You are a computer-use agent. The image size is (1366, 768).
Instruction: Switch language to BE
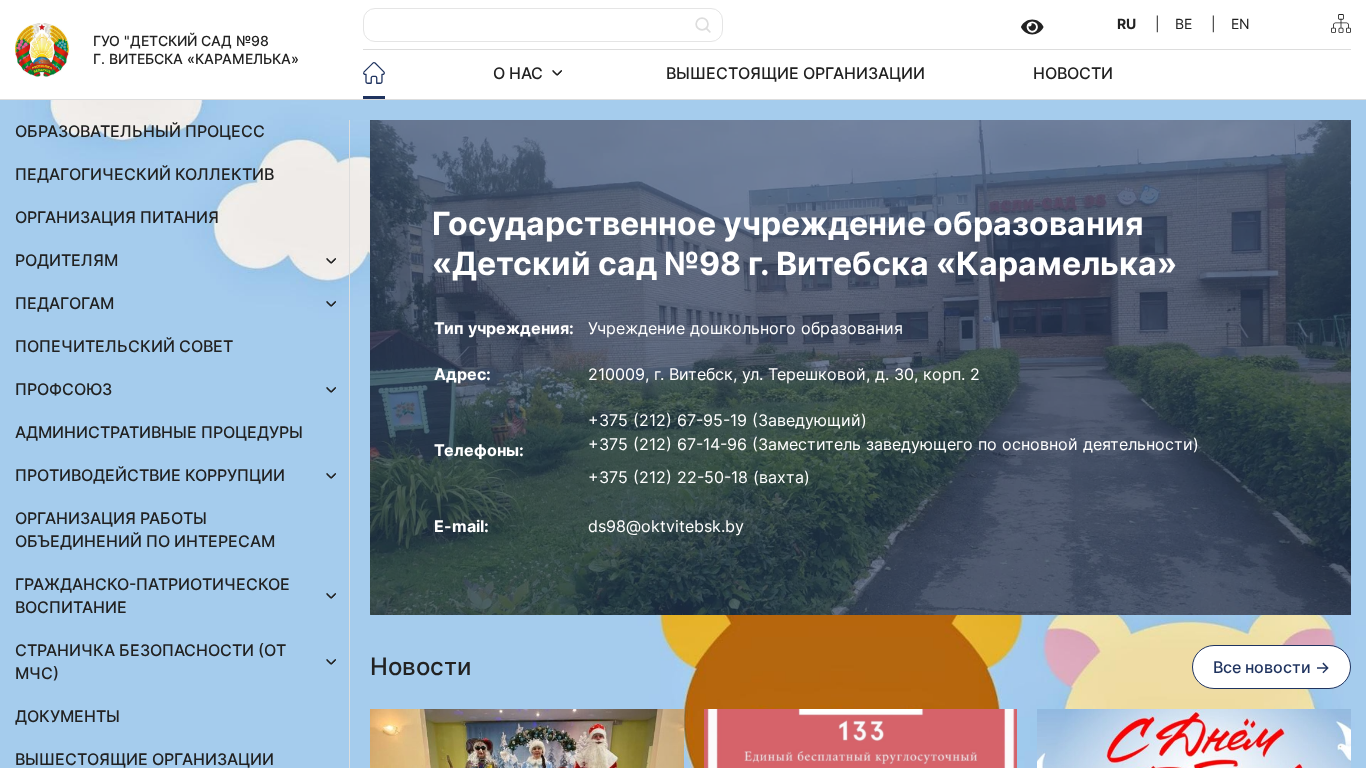1184,24
